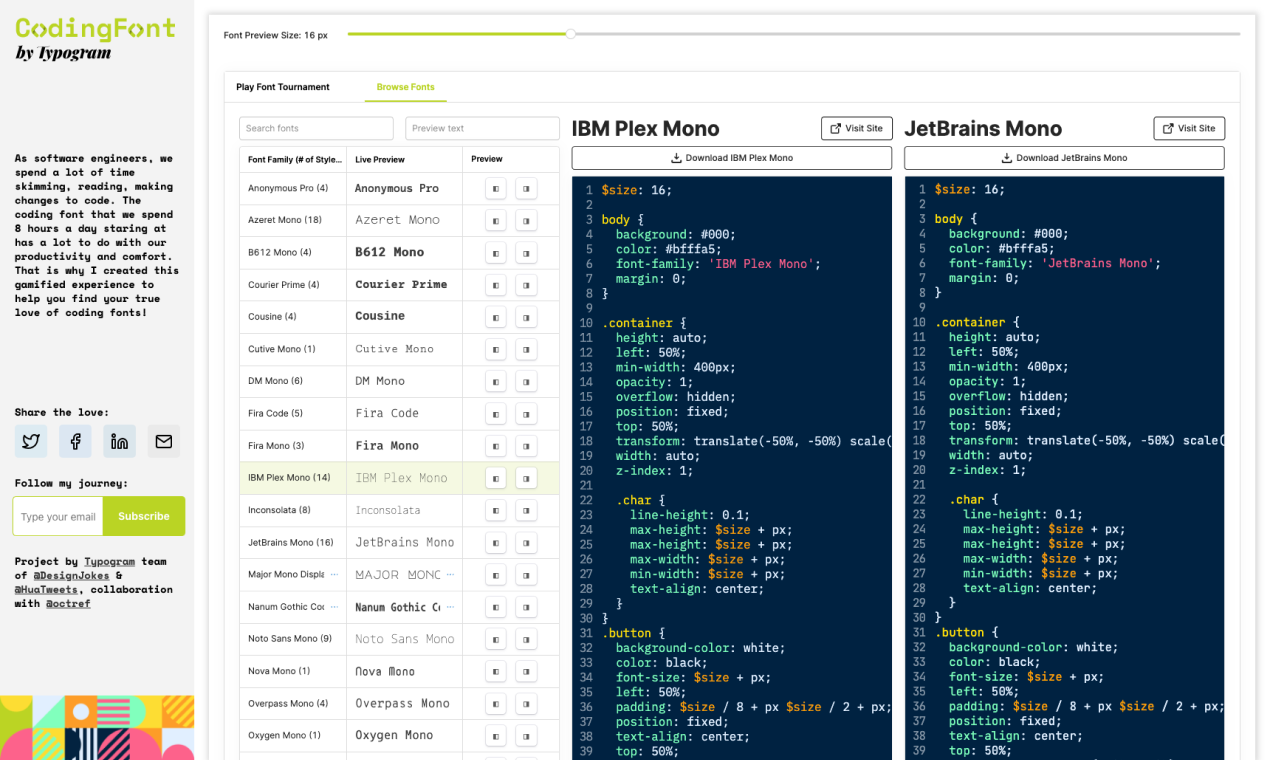Toggle DM Mono preview in left pane

pos(495,381)
